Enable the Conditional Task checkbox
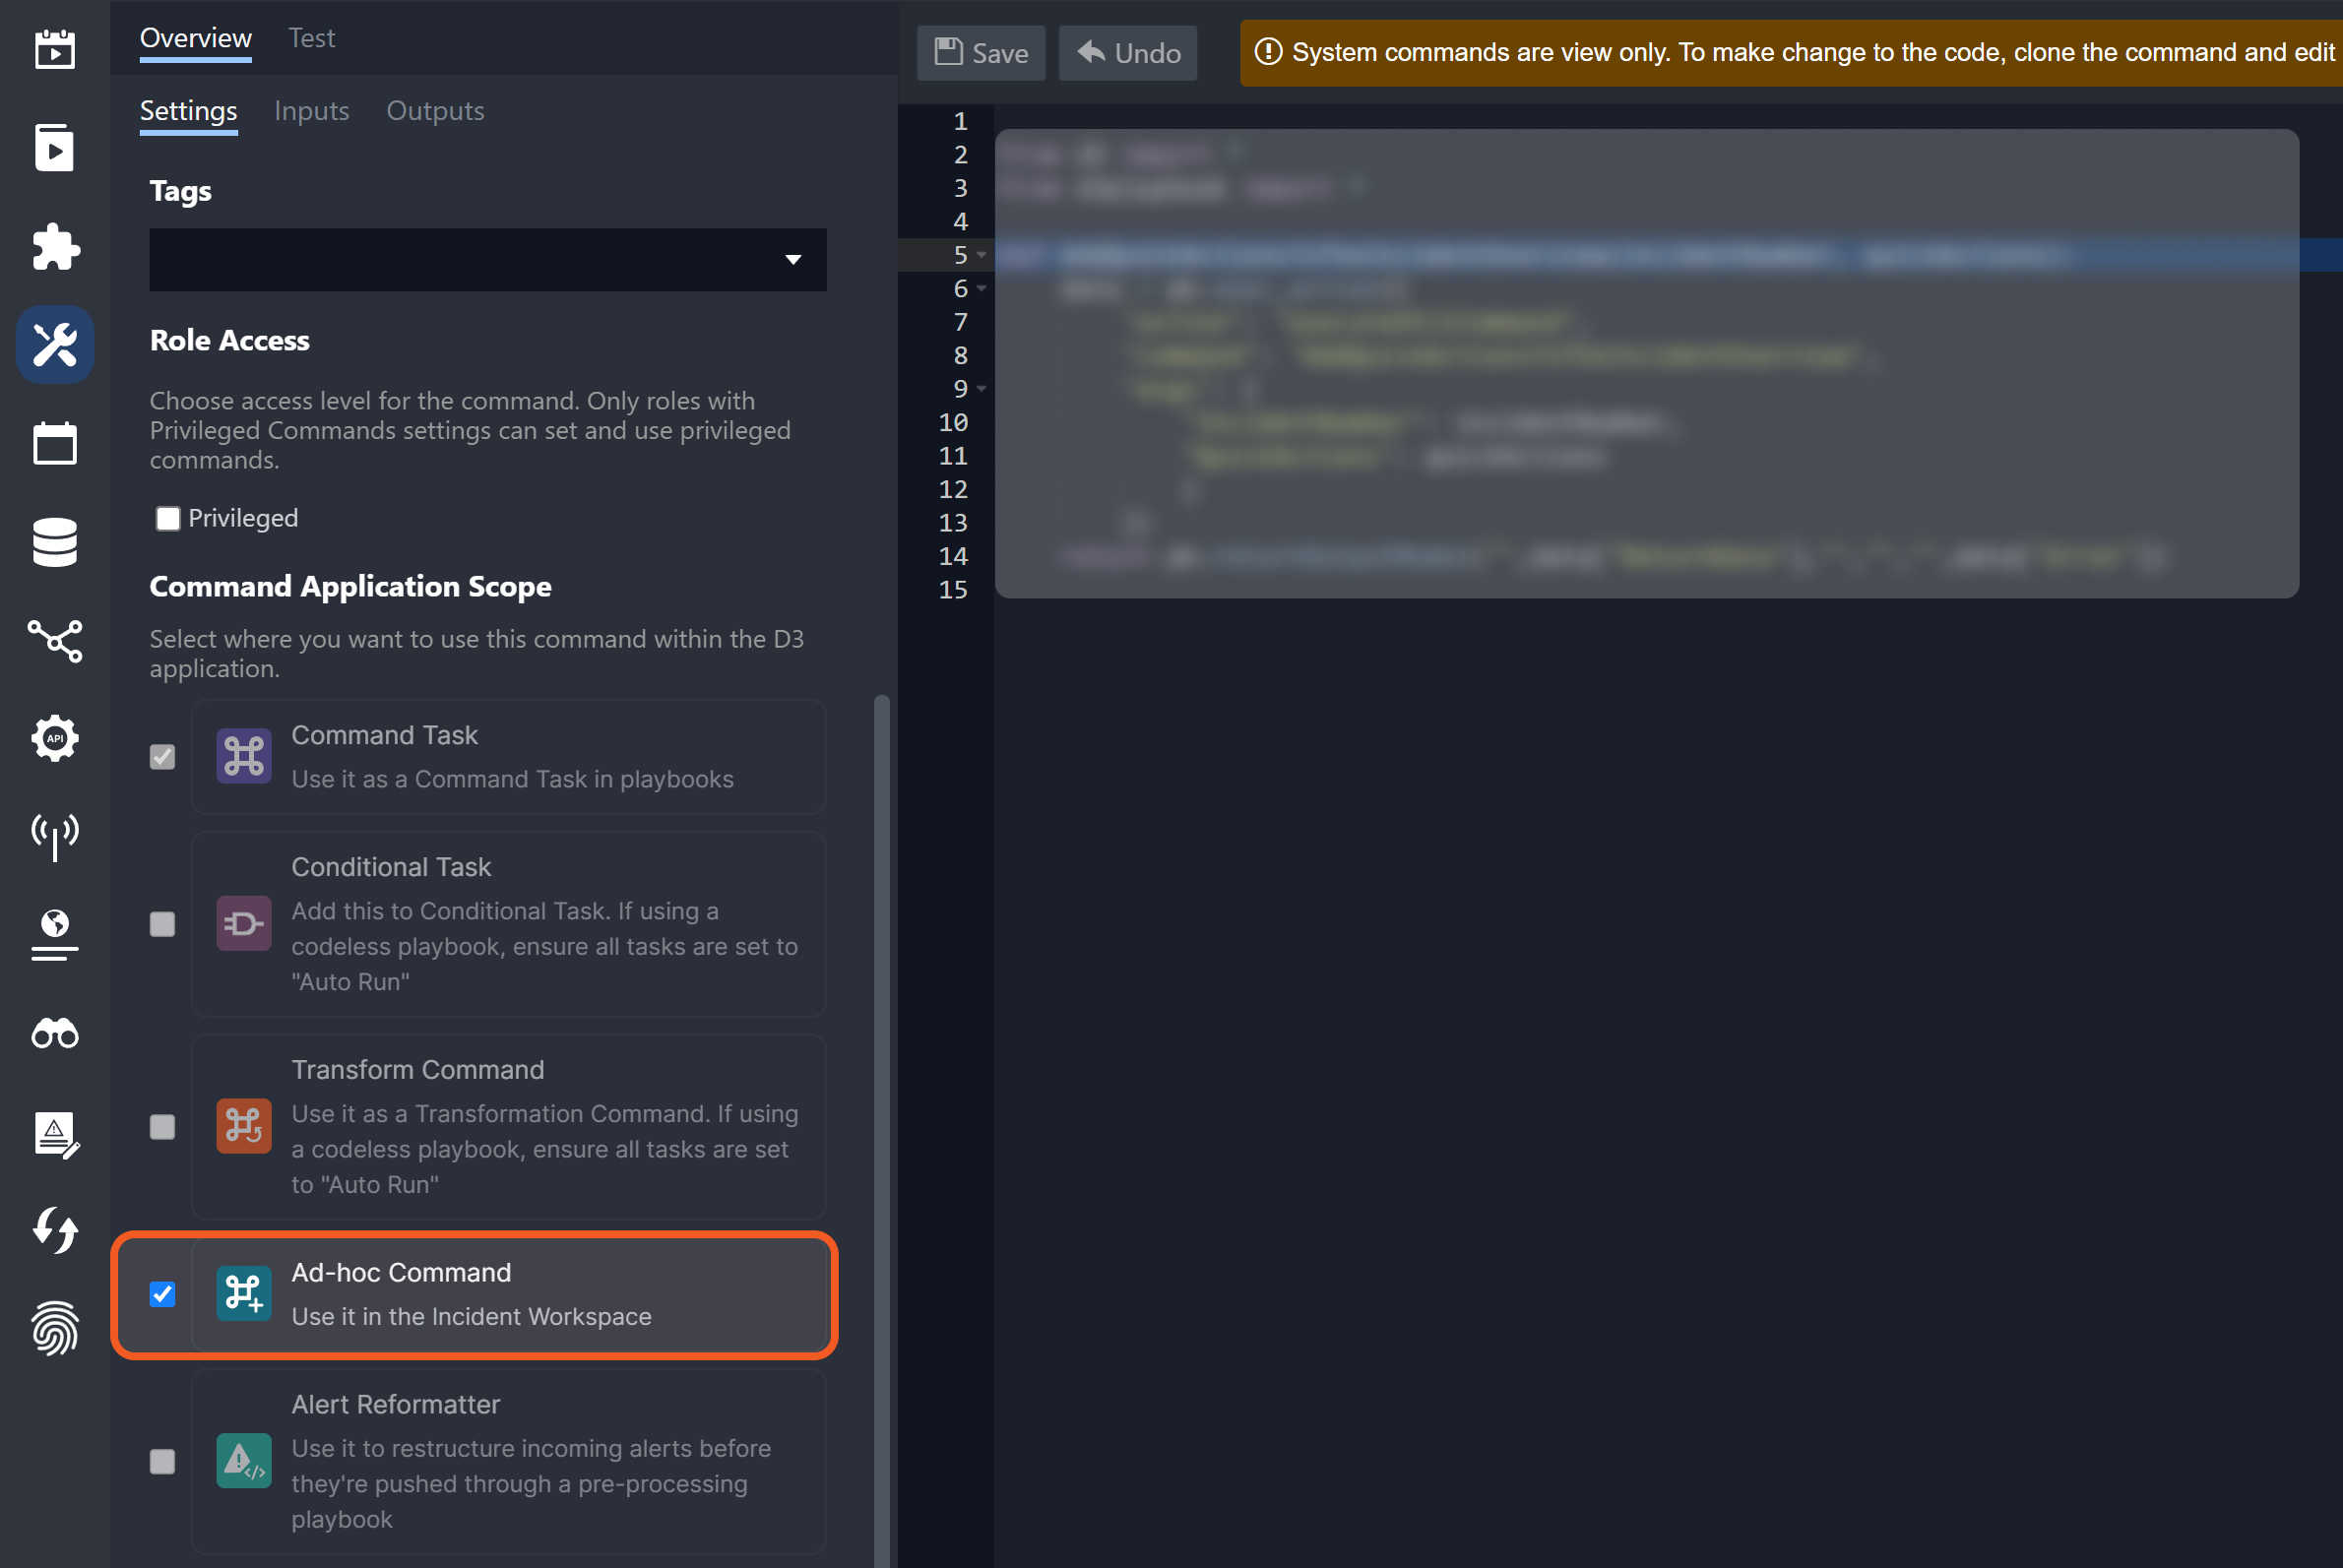 pos(162,924)
